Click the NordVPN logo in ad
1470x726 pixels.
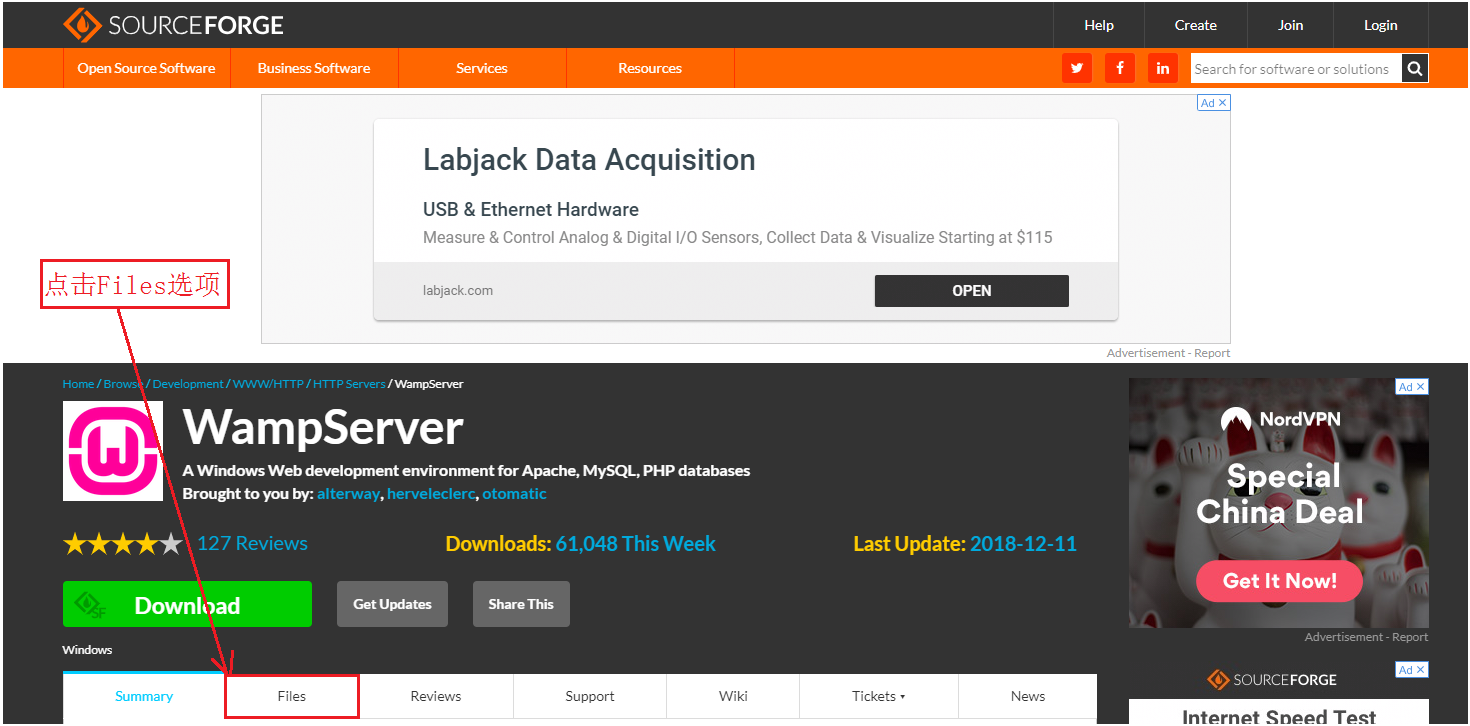pos(1280,419)
